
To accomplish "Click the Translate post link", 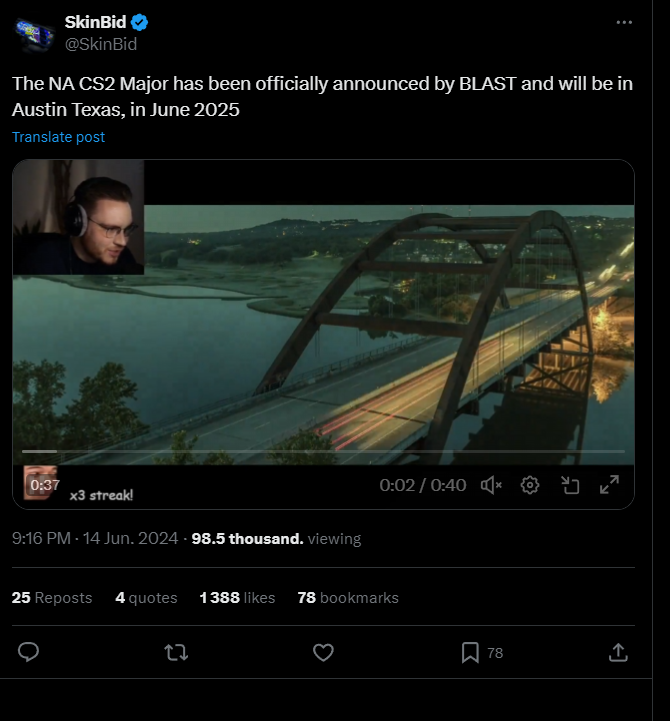I will (x=58, y=137).
